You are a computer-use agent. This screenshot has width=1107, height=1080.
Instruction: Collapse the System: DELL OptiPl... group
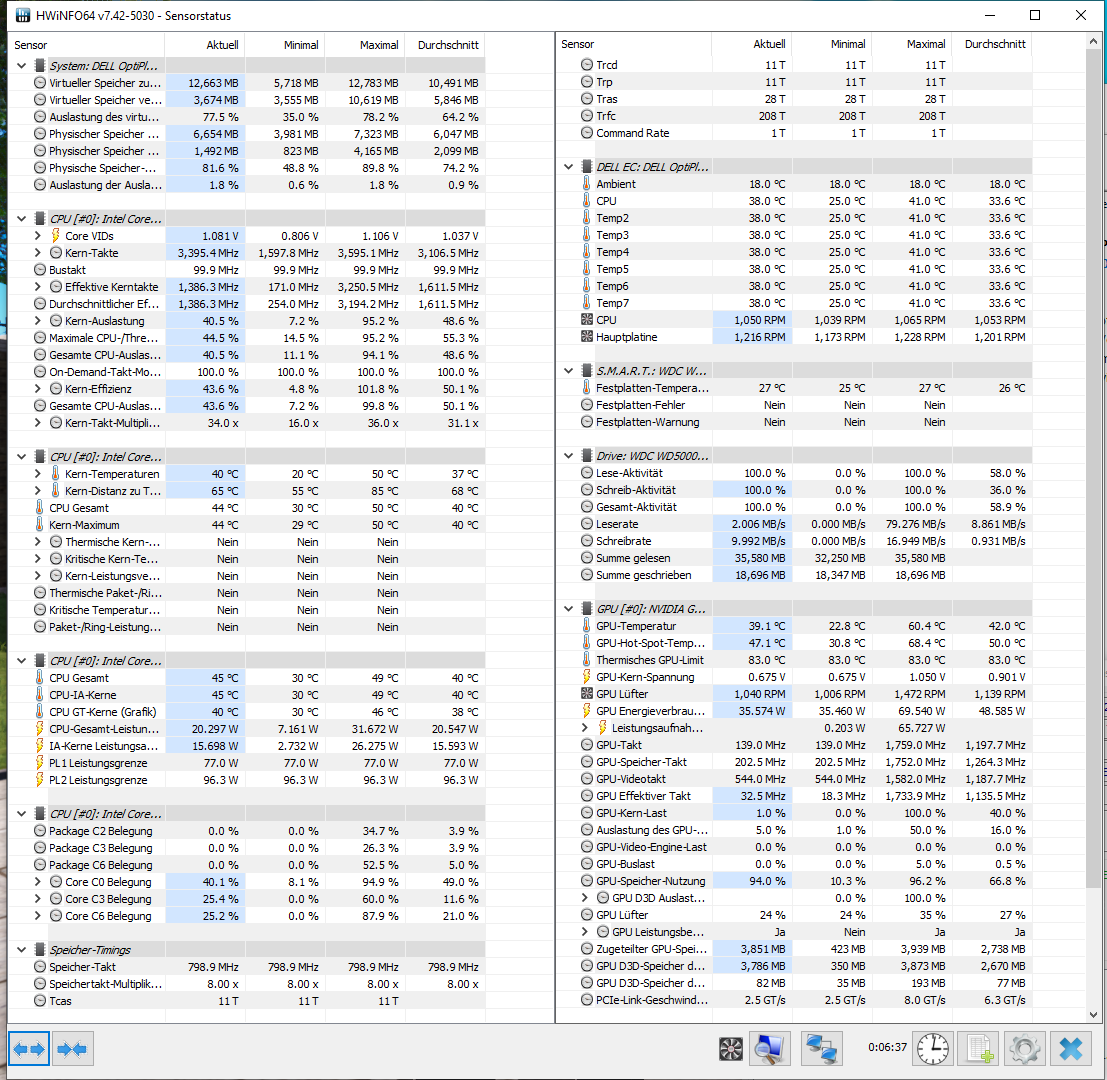click(x=21, y=66)
